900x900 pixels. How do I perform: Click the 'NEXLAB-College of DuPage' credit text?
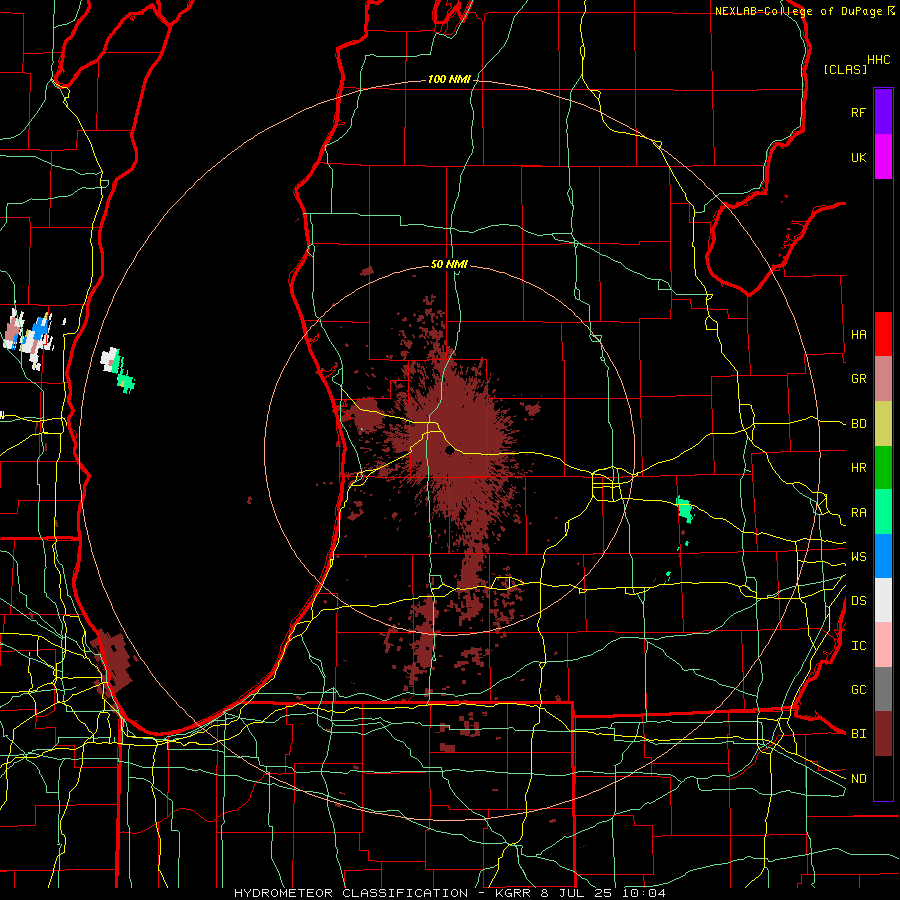pos(798,11)
